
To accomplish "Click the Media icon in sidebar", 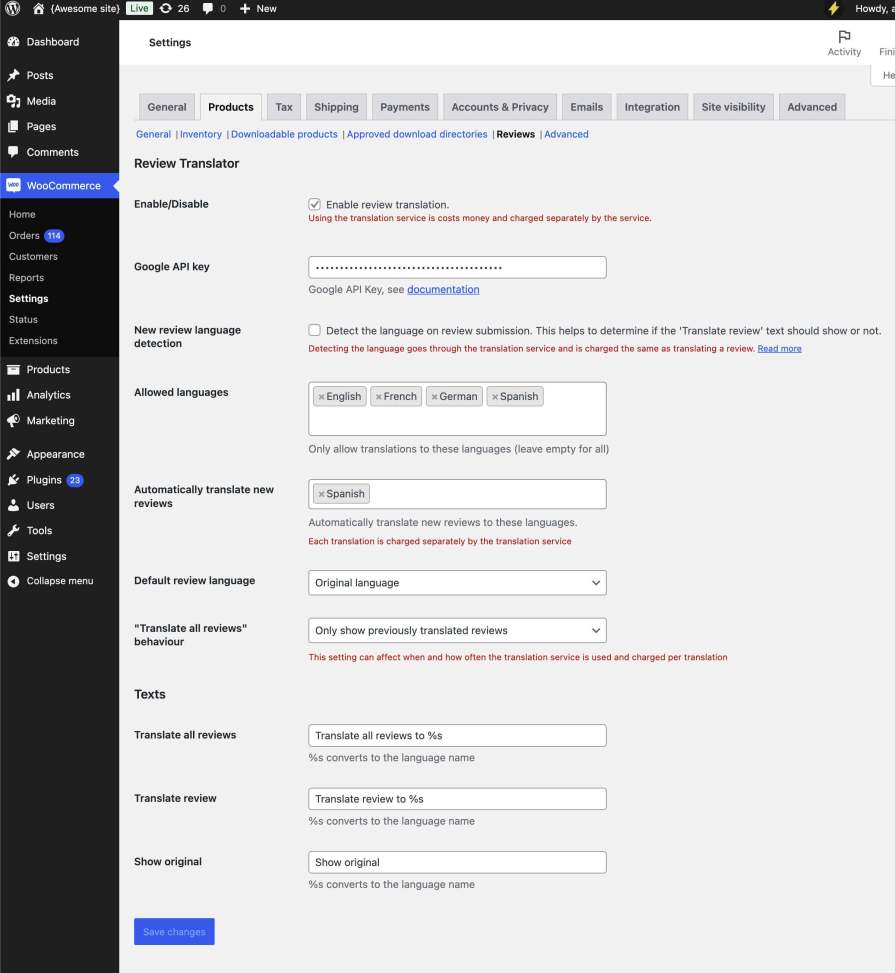I will 14,101.
